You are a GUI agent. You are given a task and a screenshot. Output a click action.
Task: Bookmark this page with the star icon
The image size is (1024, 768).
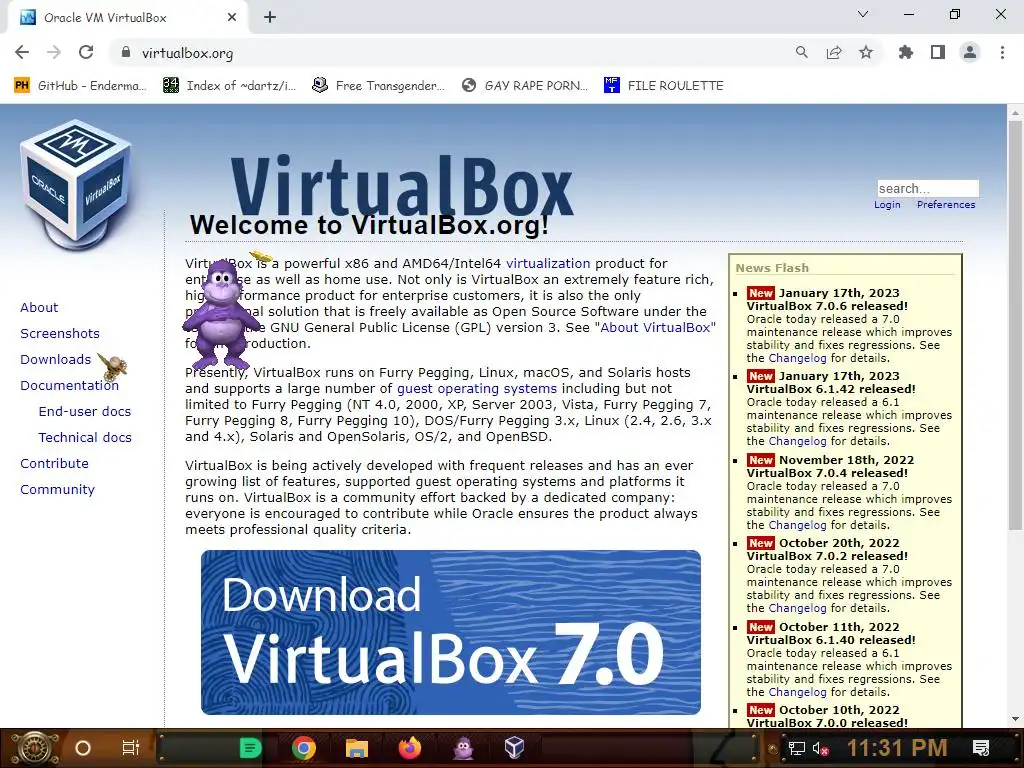coord(866,52)
